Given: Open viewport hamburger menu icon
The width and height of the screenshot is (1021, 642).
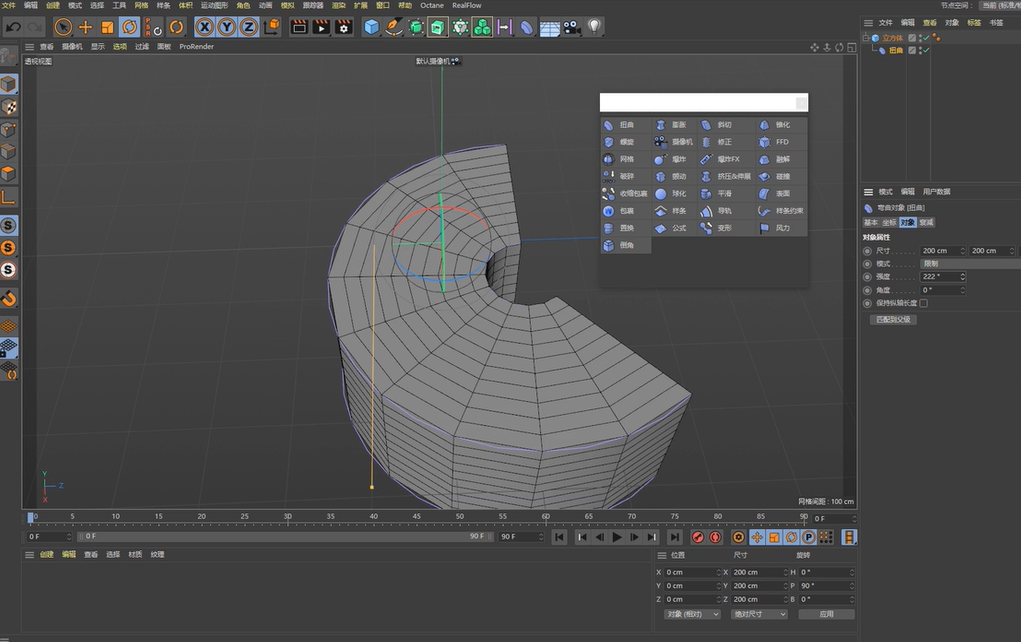Looking at the screenshot, I should (x=29, y=47).
